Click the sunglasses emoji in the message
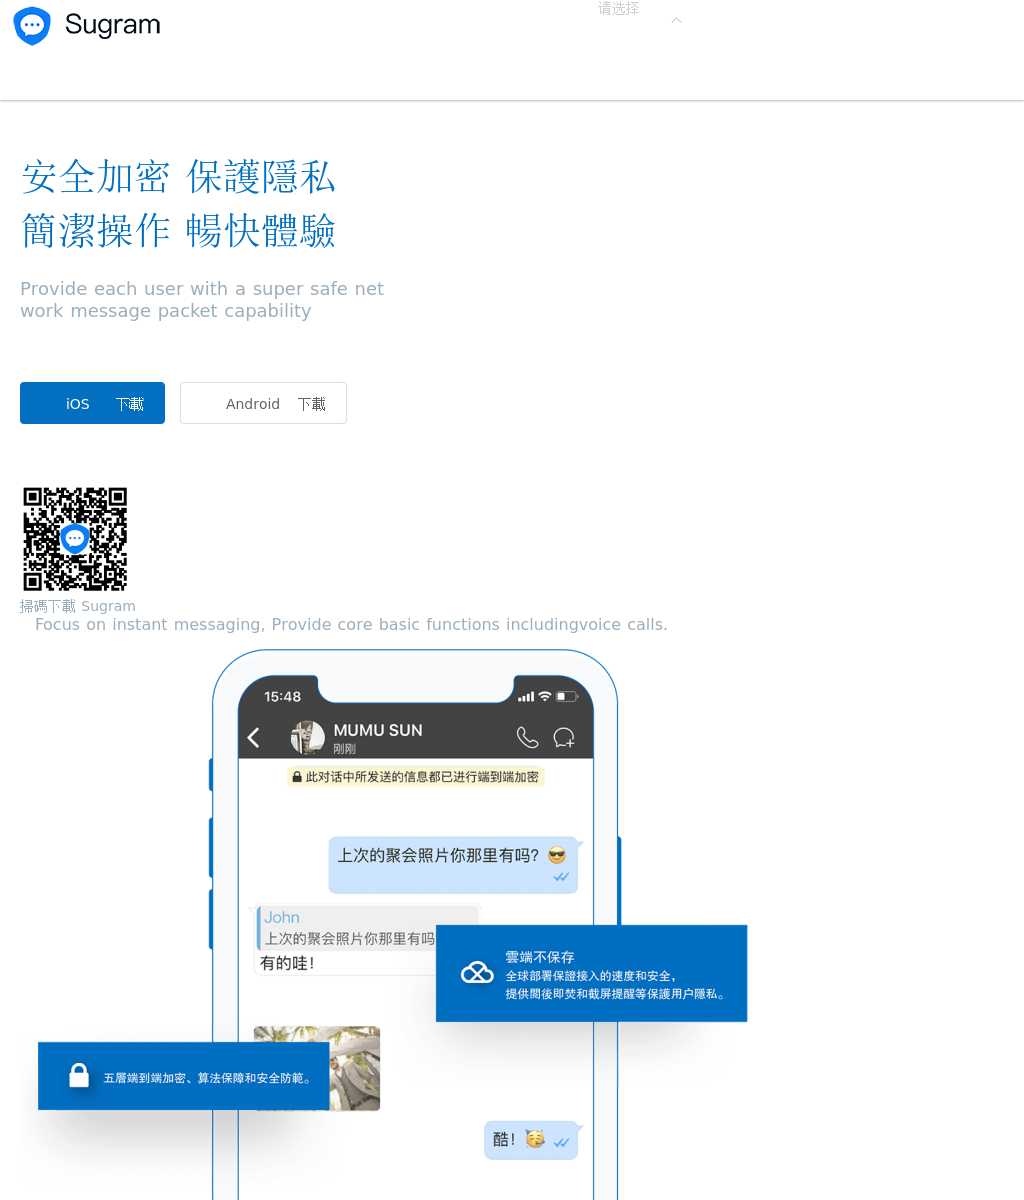 point(557,855)
